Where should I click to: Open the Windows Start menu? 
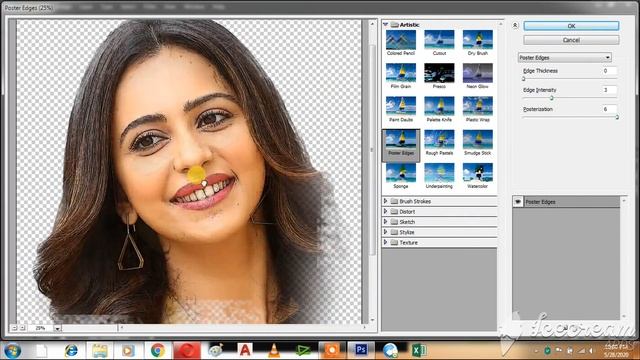(x=13, y=350)
